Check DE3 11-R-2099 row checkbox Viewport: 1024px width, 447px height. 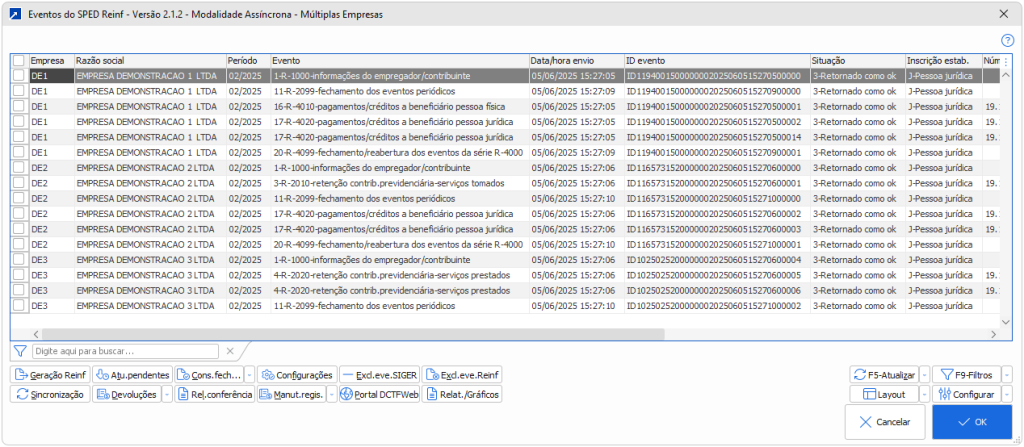tap(19, 306)
